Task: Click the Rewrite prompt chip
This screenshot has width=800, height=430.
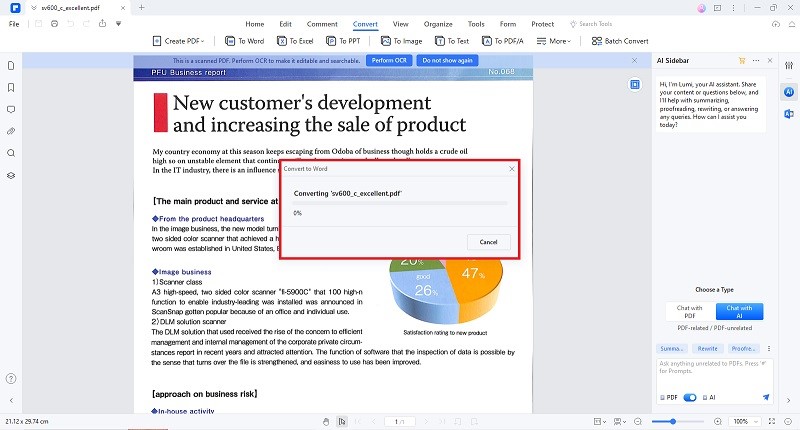Action: click(x=708, y=348)
